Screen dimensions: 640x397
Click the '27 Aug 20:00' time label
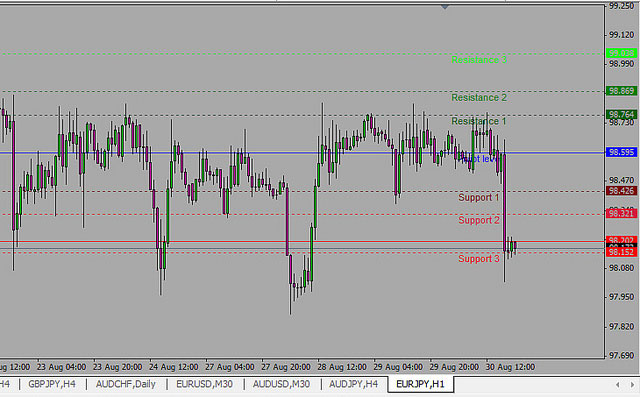pos(286,367)
